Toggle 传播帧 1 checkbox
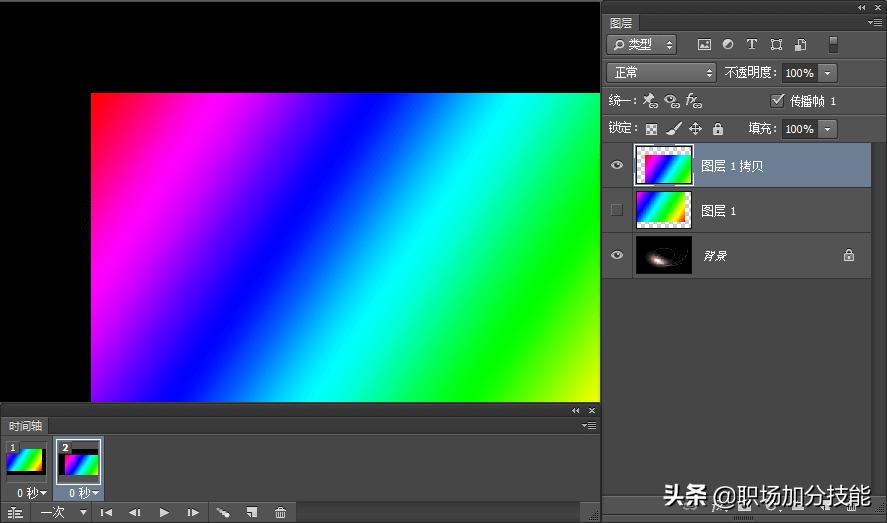The height and width of the screenshot is (523, 887). coord(777,101)
